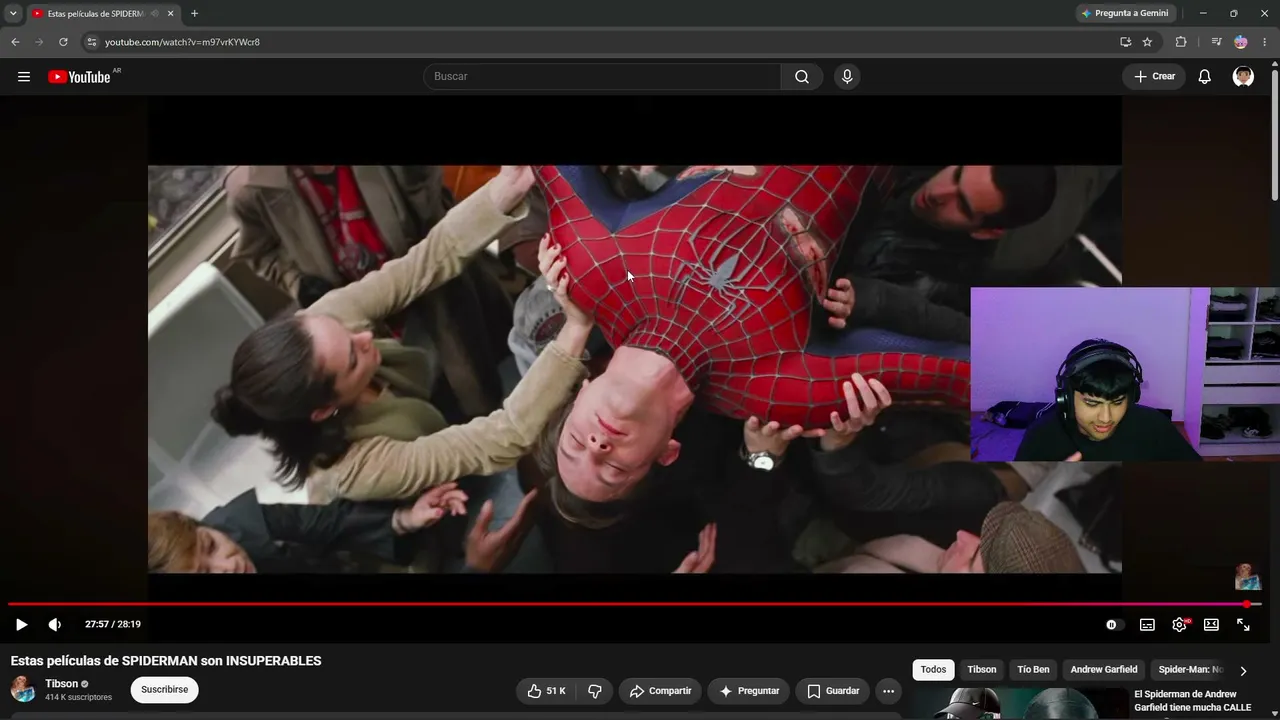The height and width of the screenshot is (720, 1280).
Task: Mute the video volume
Action: coord(55,624)
